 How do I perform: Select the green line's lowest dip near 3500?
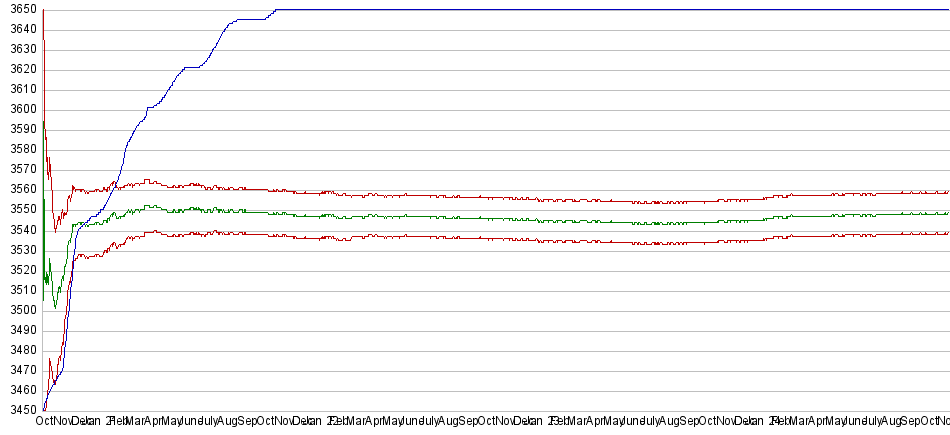pos(55,307)
